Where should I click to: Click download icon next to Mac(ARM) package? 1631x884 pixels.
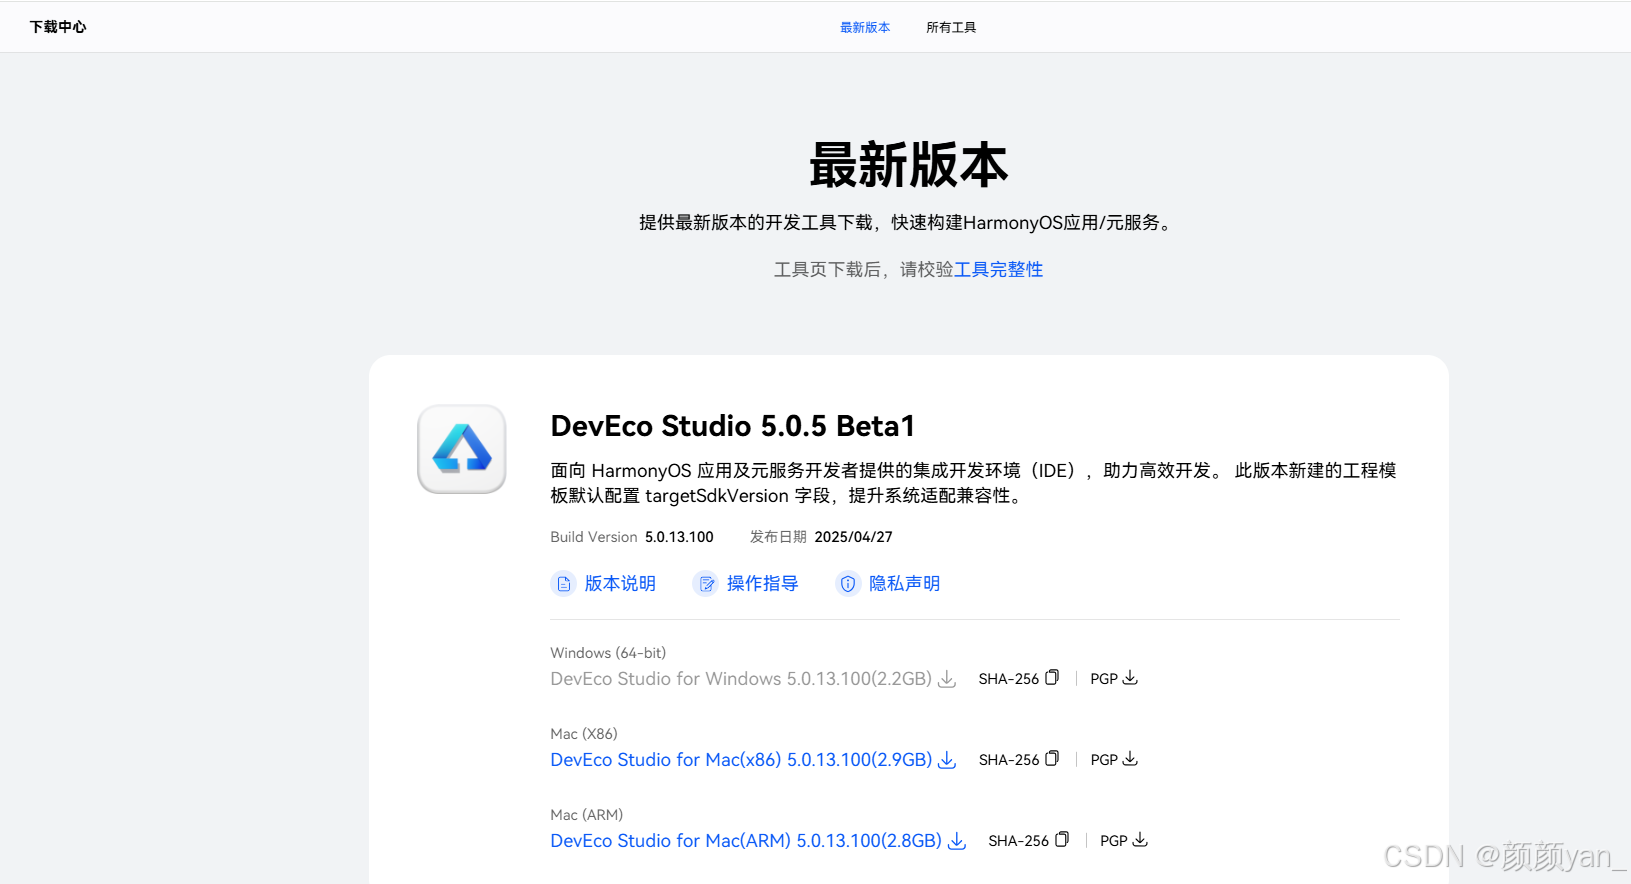957,841
